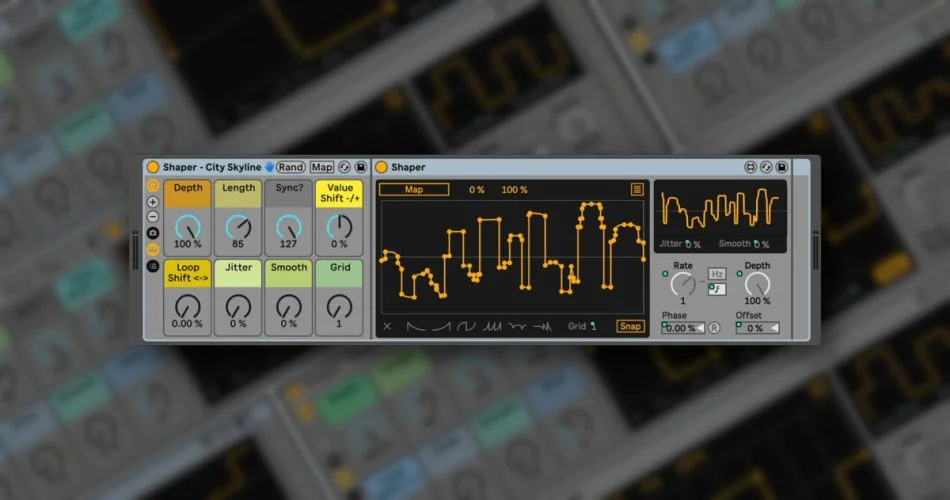Click the Shaper Rate knob
950x500 pixels.
[683, 284]
